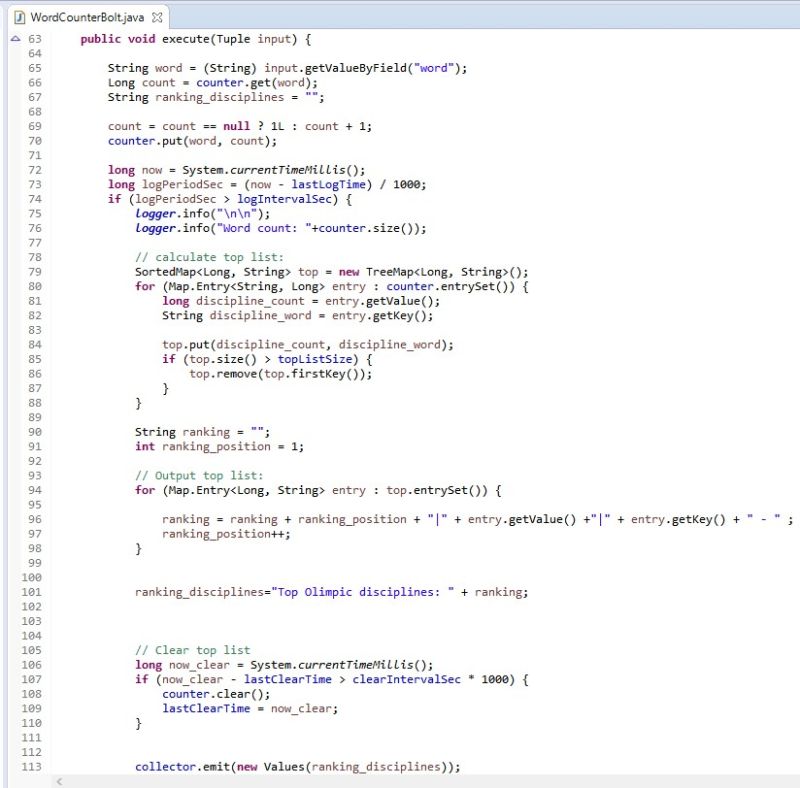800x788 pixels.
Task: Click 'topListSize' on line 85
Action: tap(315, 359)
